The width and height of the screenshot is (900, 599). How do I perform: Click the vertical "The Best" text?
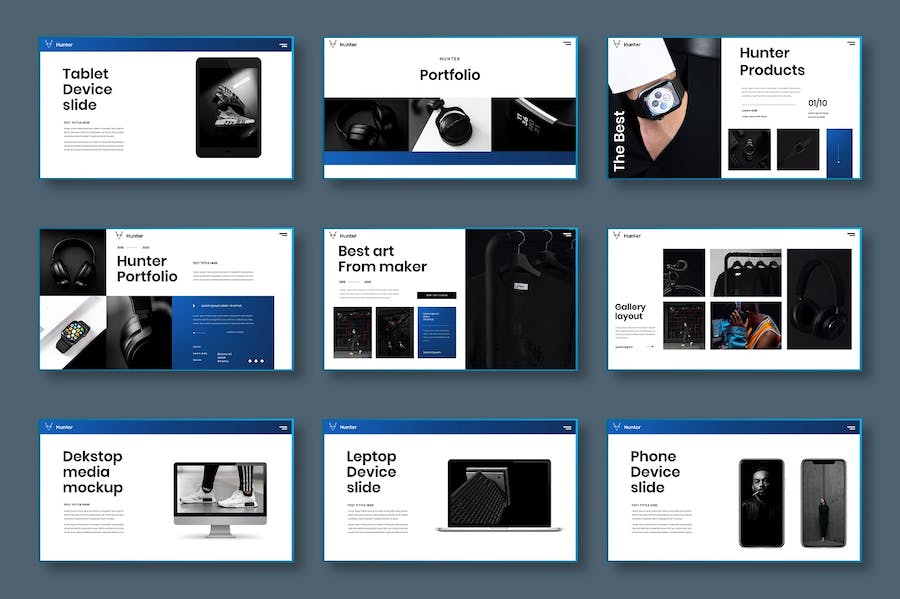coord(619,141)
